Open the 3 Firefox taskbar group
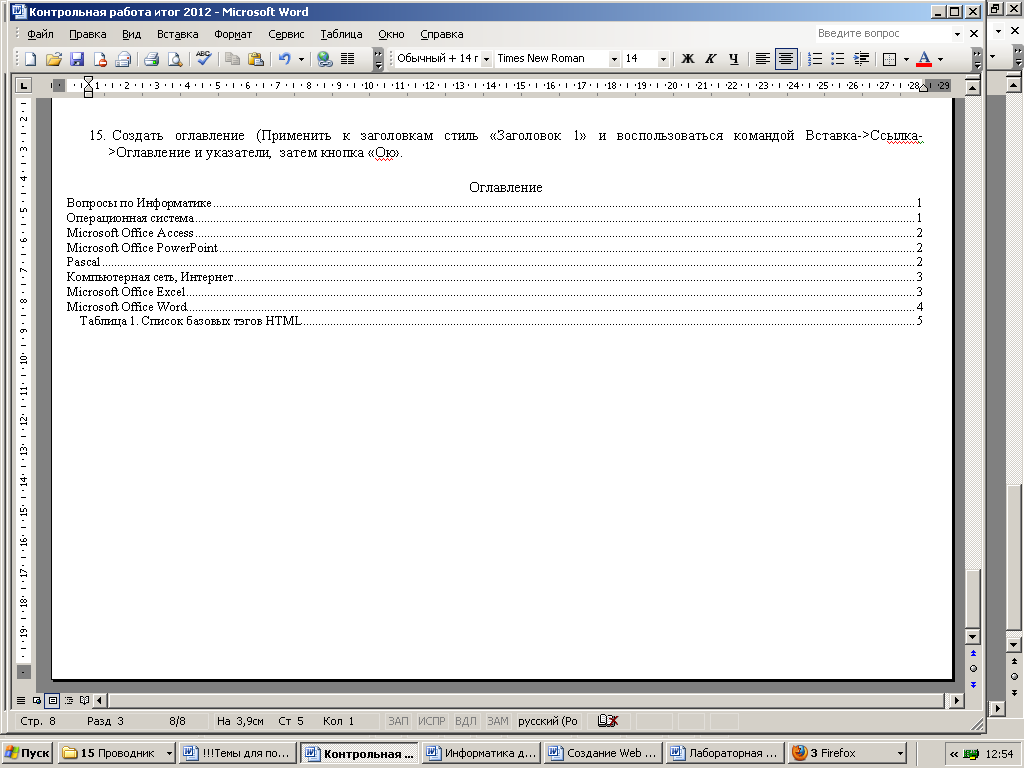Image resolution: width=1024 pixels, height=768 pixels. 847,753
